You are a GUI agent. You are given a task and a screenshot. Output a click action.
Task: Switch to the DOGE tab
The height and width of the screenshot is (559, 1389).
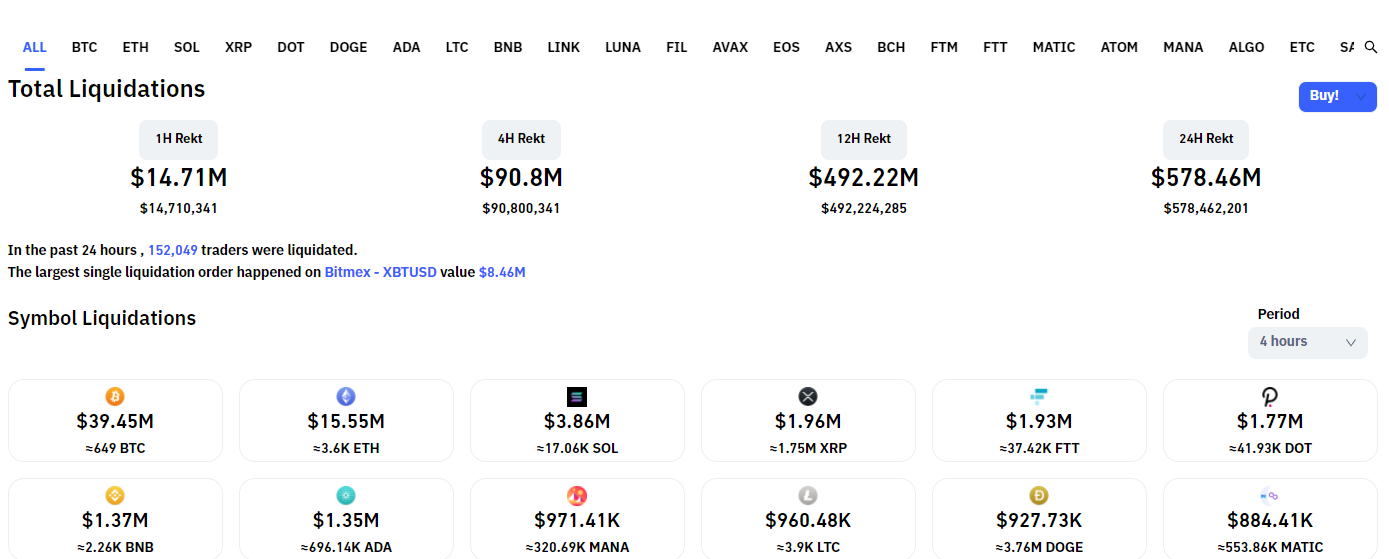[348, 47]
